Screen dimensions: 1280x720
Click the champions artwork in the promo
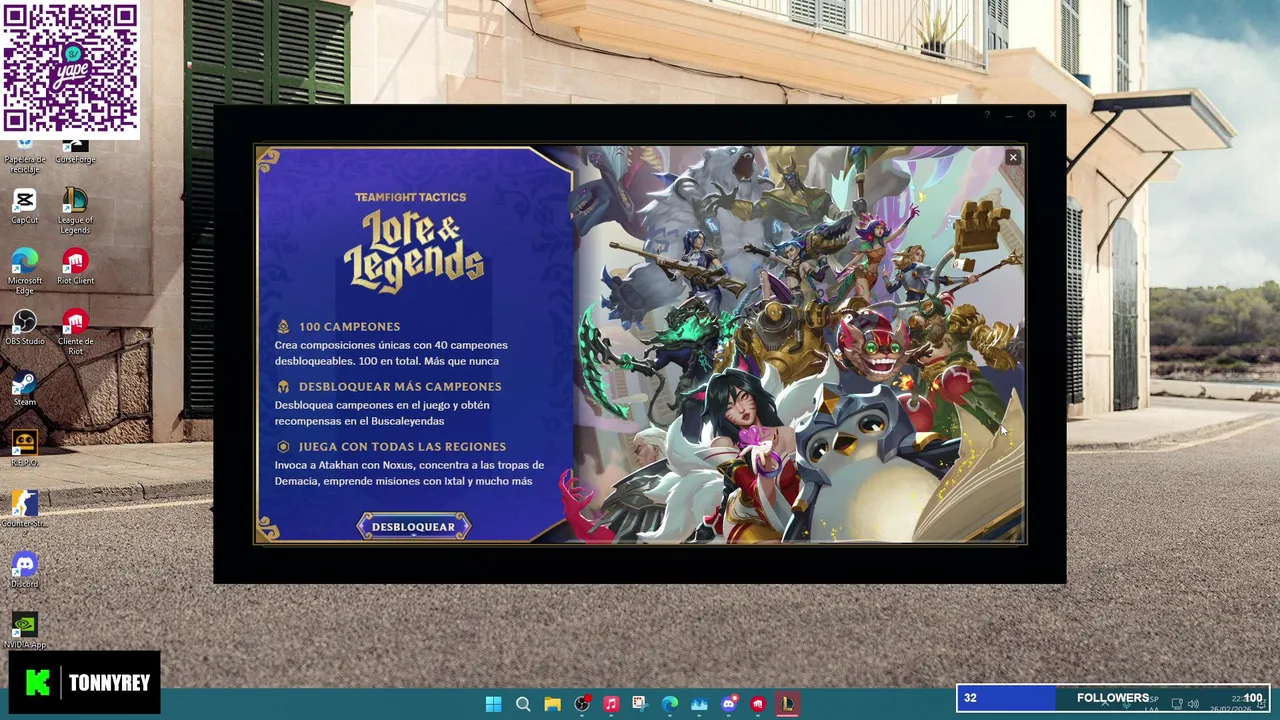(x=800, y=345)
